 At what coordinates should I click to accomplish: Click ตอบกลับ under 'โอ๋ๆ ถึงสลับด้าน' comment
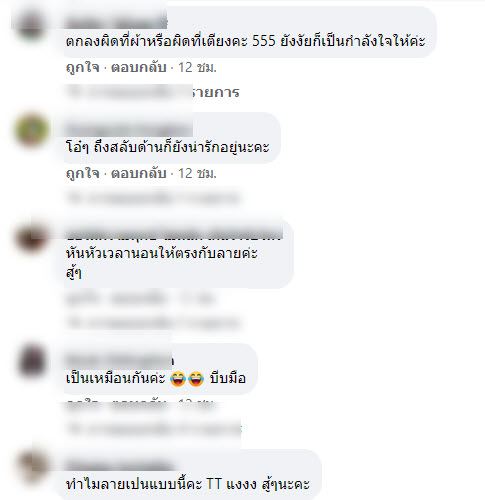coord(138,173)
